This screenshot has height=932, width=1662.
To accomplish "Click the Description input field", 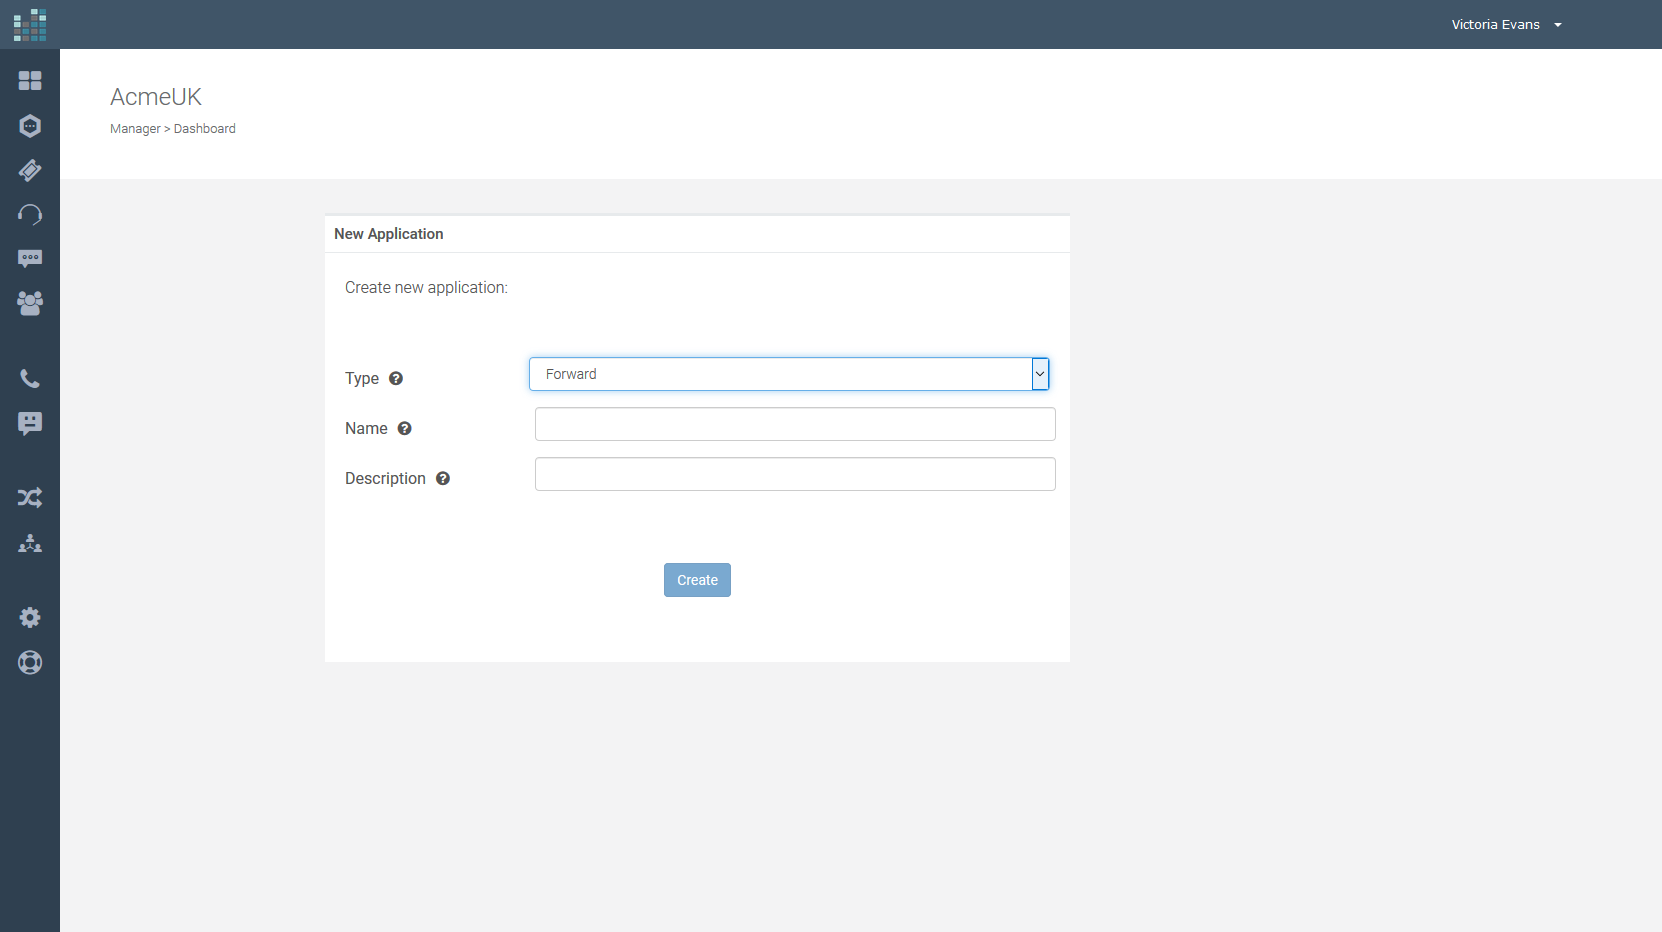I will click(795, 474).
